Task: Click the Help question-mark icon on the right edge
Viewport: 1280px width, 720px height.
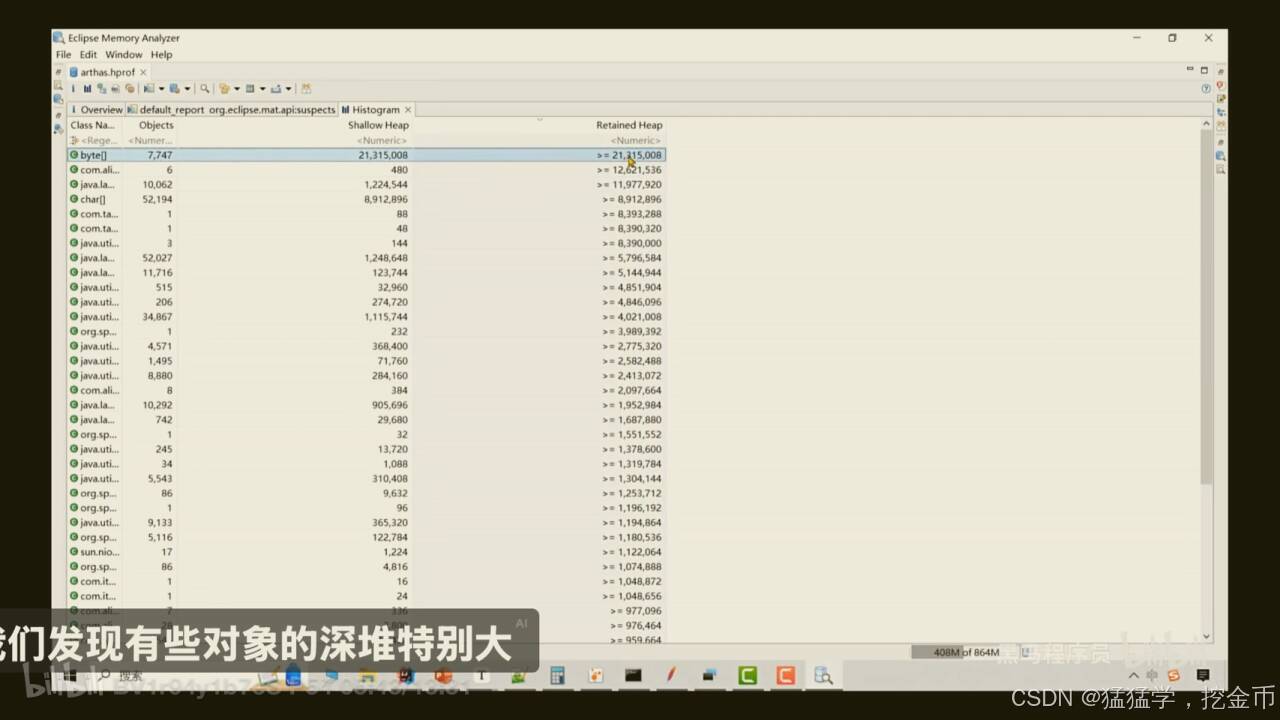Action: tap(1206, 89)
